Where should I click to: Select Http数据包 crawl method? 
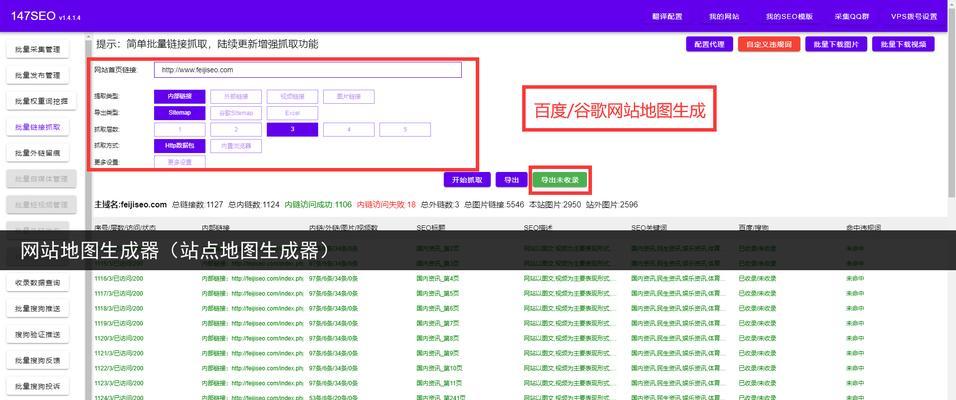click(179, 146)
